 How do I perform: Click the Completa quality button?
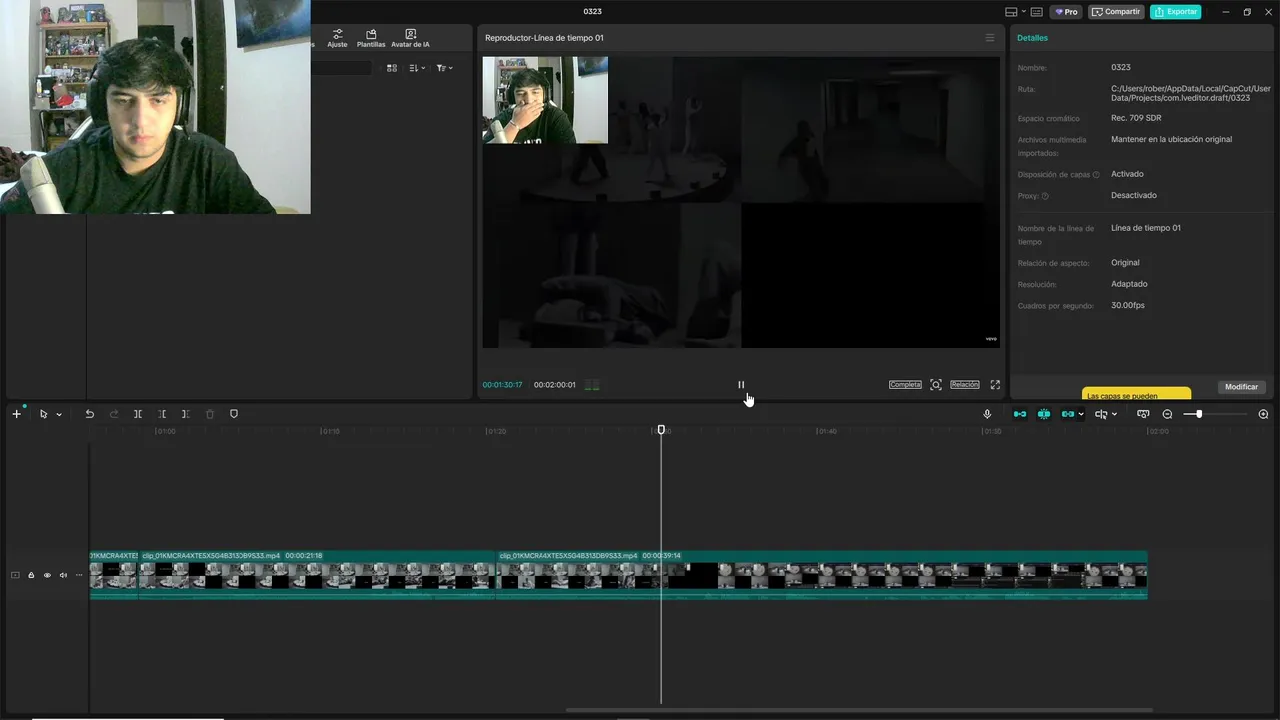tap(905, 385)
